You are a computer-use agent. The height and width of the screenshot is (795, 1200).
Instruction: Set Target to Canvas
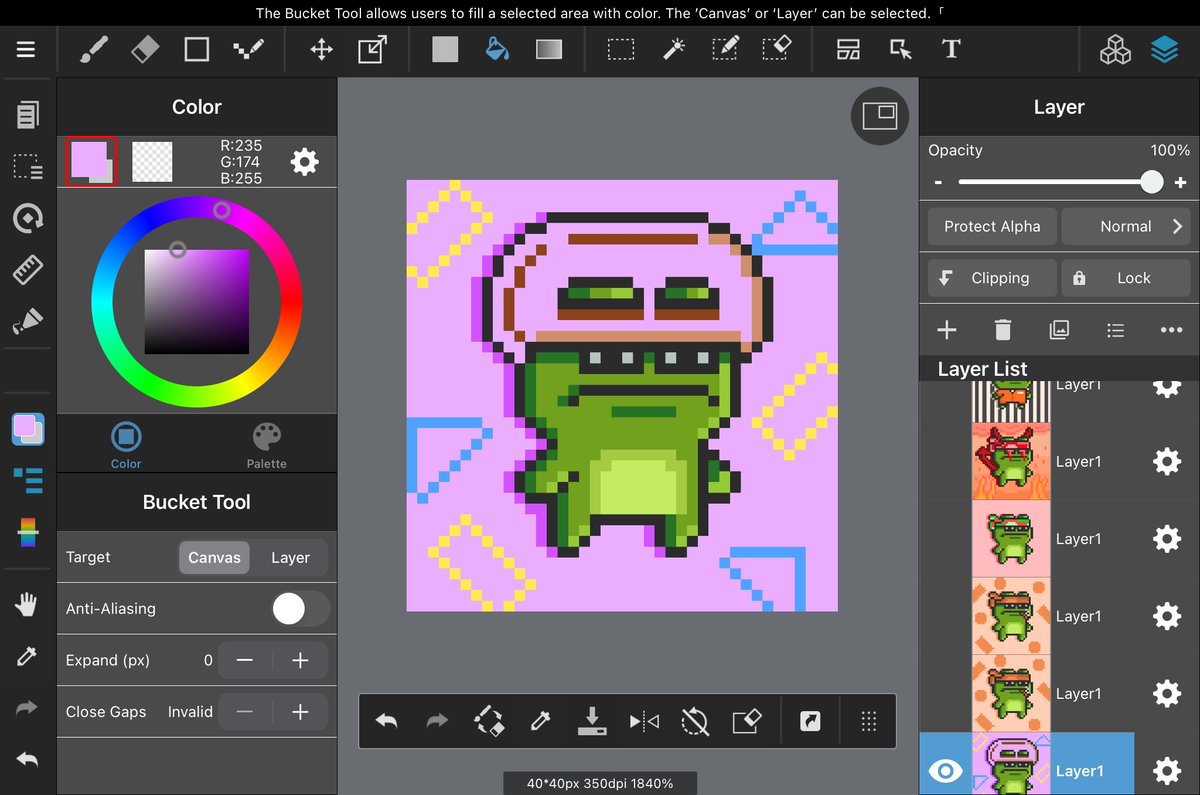tap(215, 557)
